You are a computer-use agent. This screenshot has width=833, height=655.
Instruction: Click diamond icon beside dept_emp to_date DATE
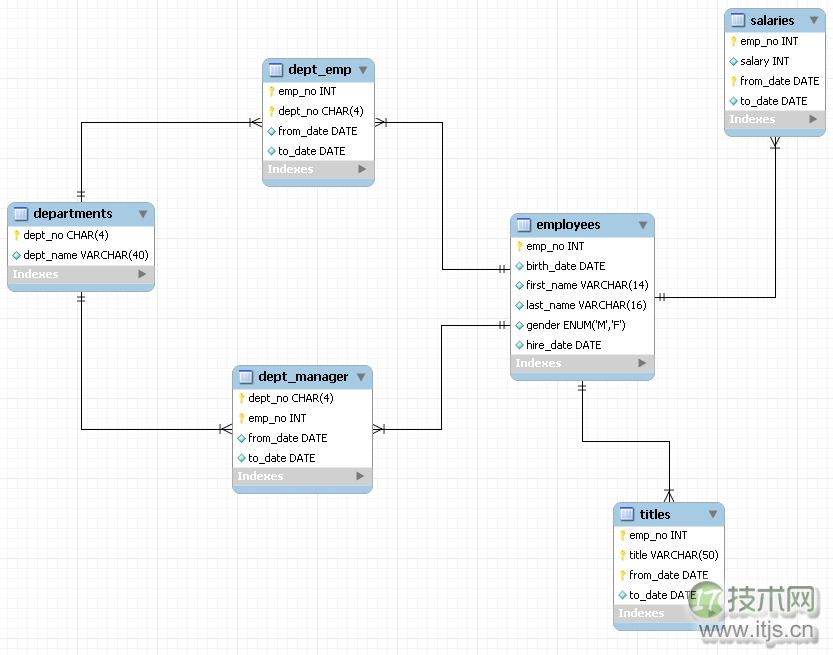pos(271,151)
